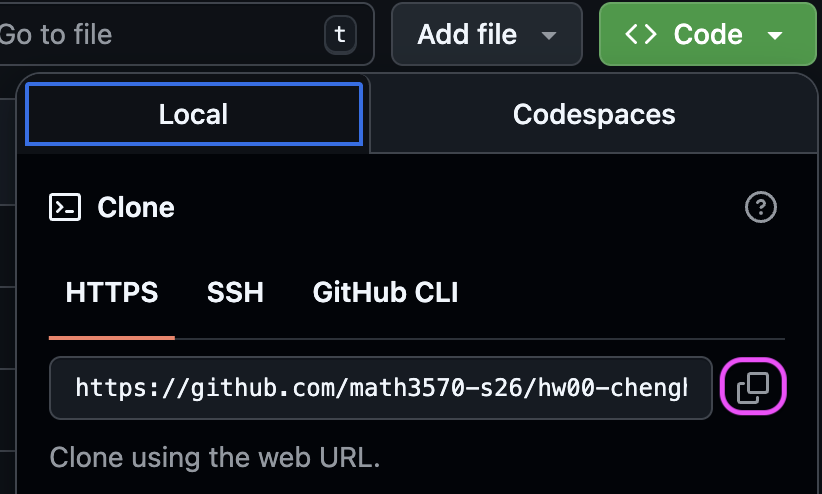Click the Clone section heading
This screenshot has height=494, width=822.
(x=136, y=208)
